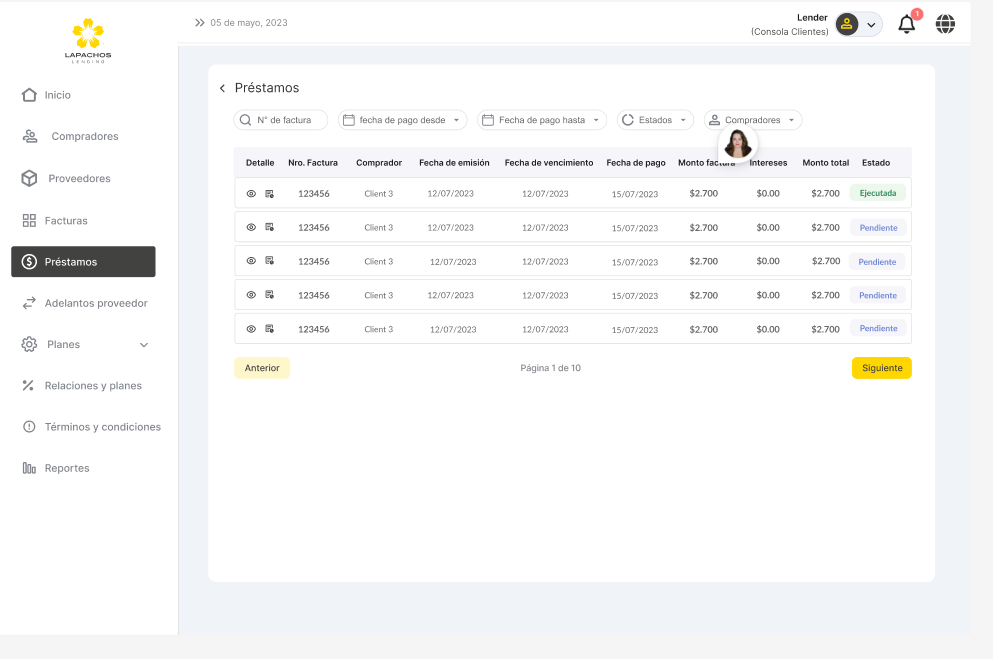View details via eye icon, second row
The image size is (993, 659).
(251, 227)
